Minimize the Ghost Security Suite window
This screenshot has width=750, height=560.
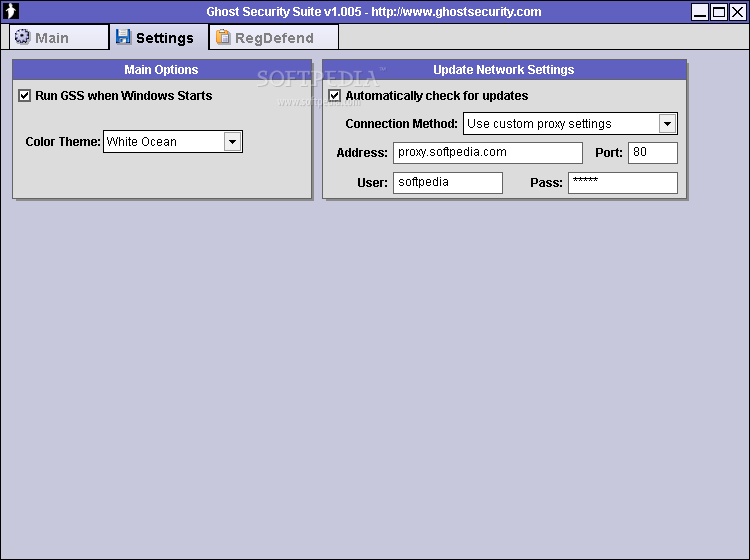tap(700, 12)
